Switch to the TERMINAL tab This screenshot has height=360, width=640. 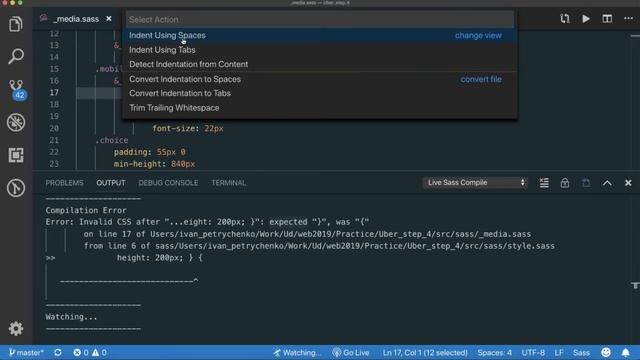coord(229,183)
